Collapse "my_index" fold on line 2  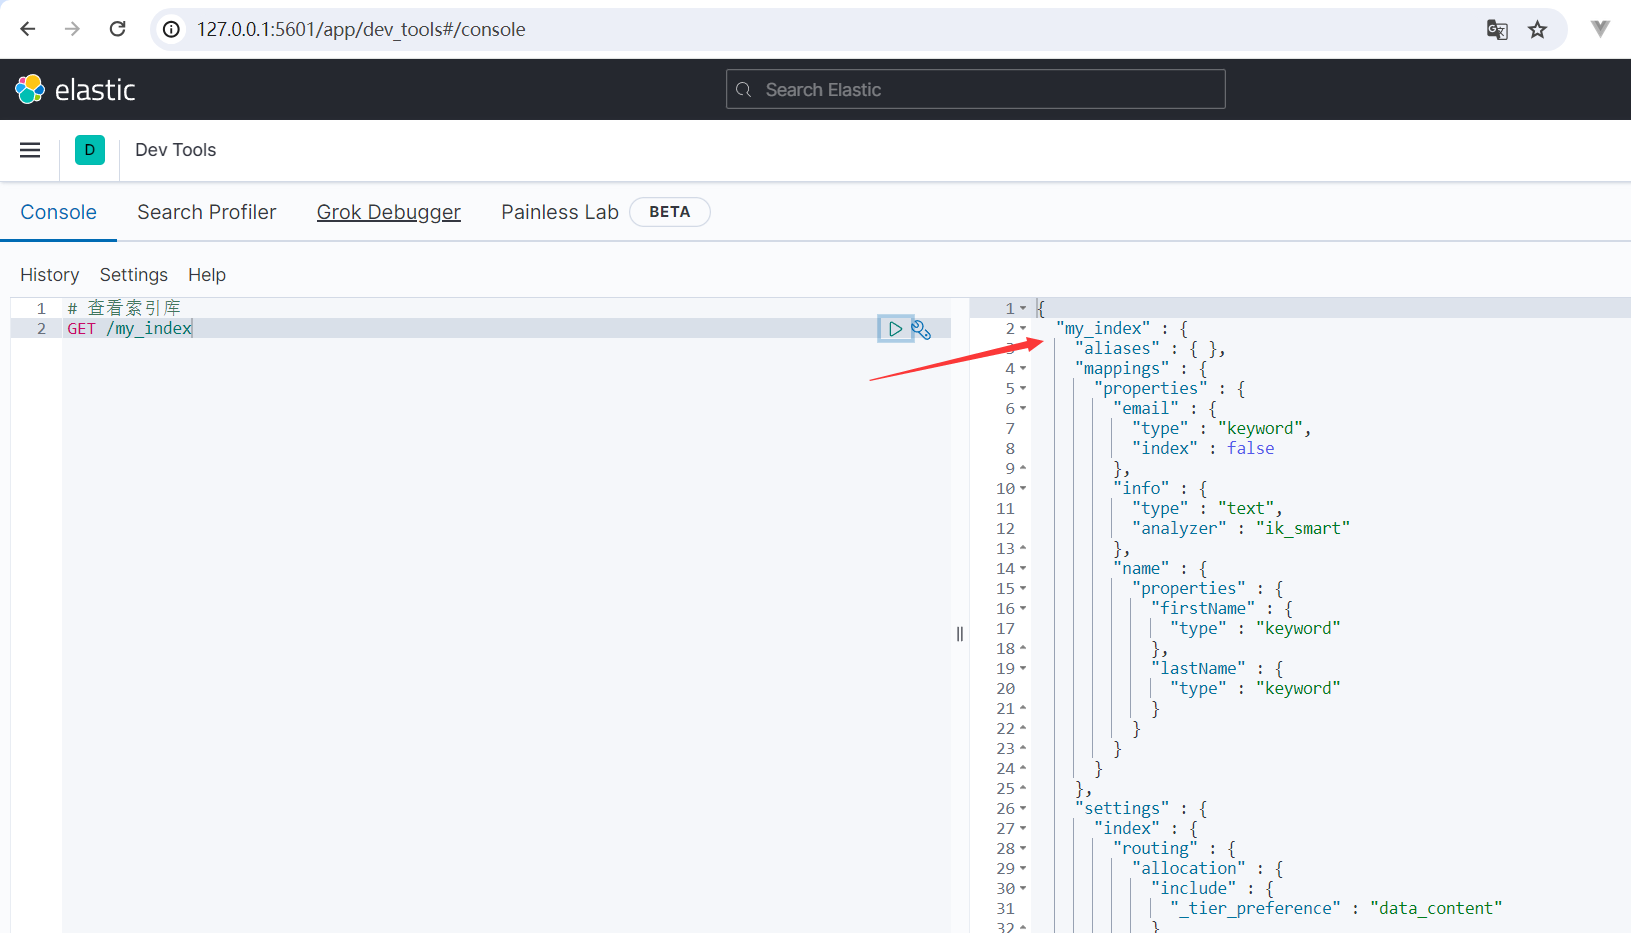(1023, 329)
